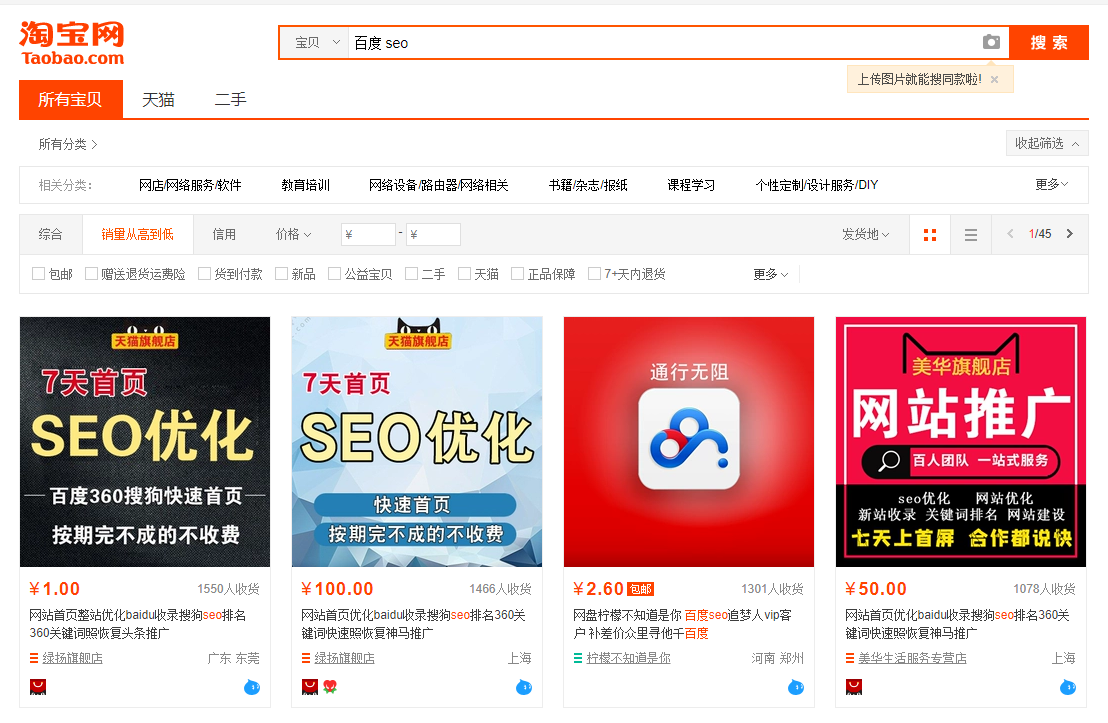Open red 通行无阻 product thumbnail

point(689,442)
